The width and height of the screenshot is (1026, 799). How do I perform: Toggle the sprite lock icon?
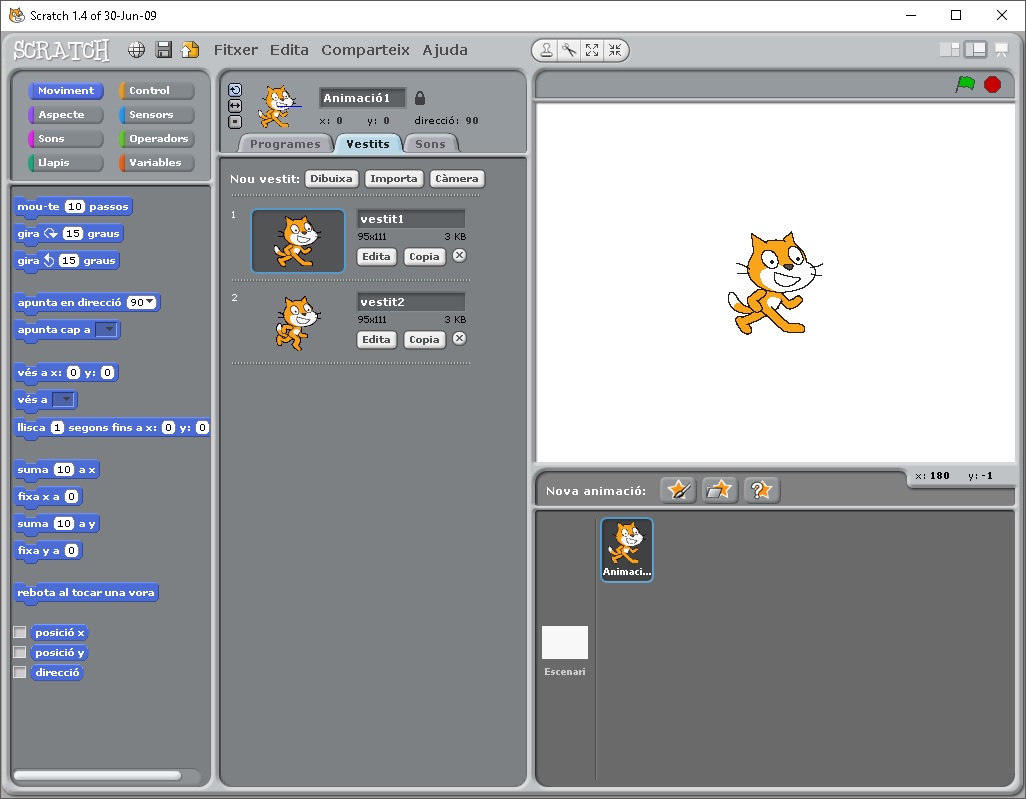pyautogui.click(x=420, y=98)
